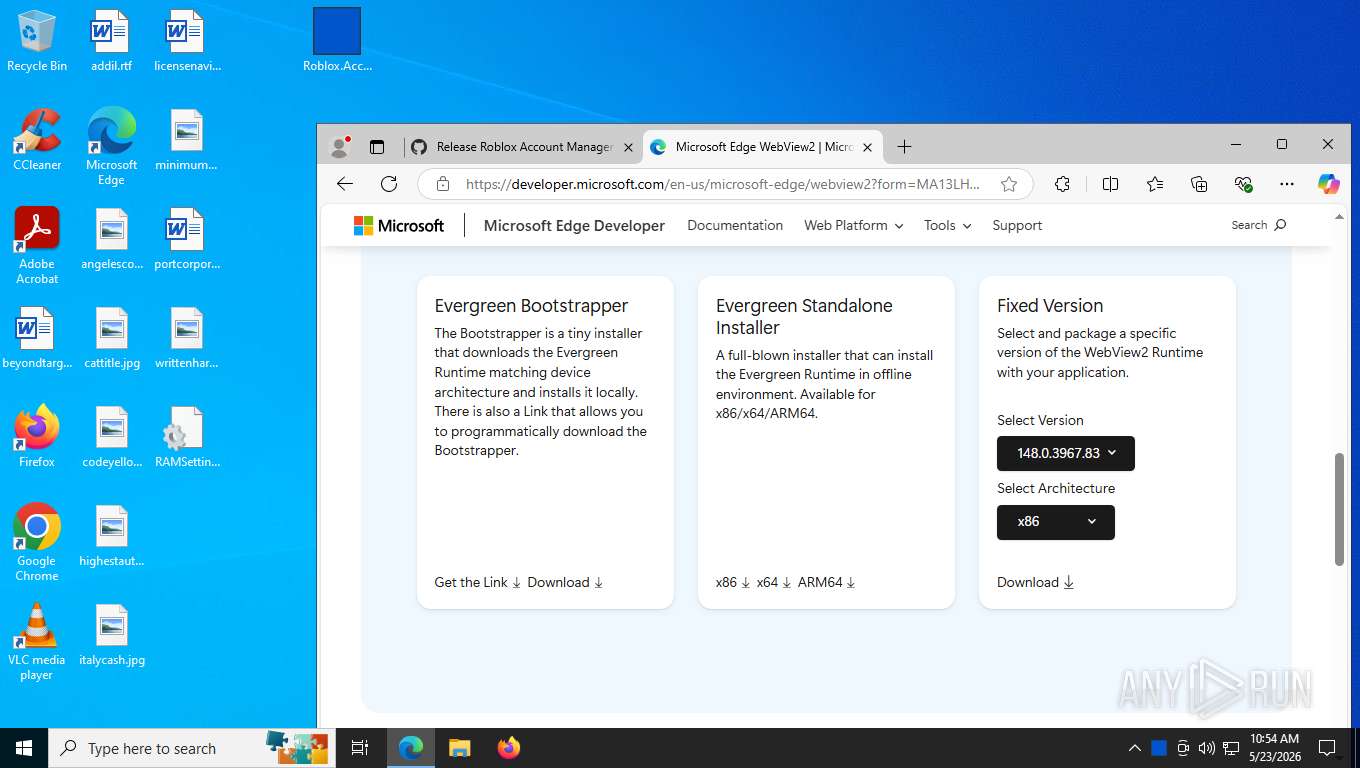
Task: Open Collections icon in Edge toolbar
Action: coord(1199,184)
